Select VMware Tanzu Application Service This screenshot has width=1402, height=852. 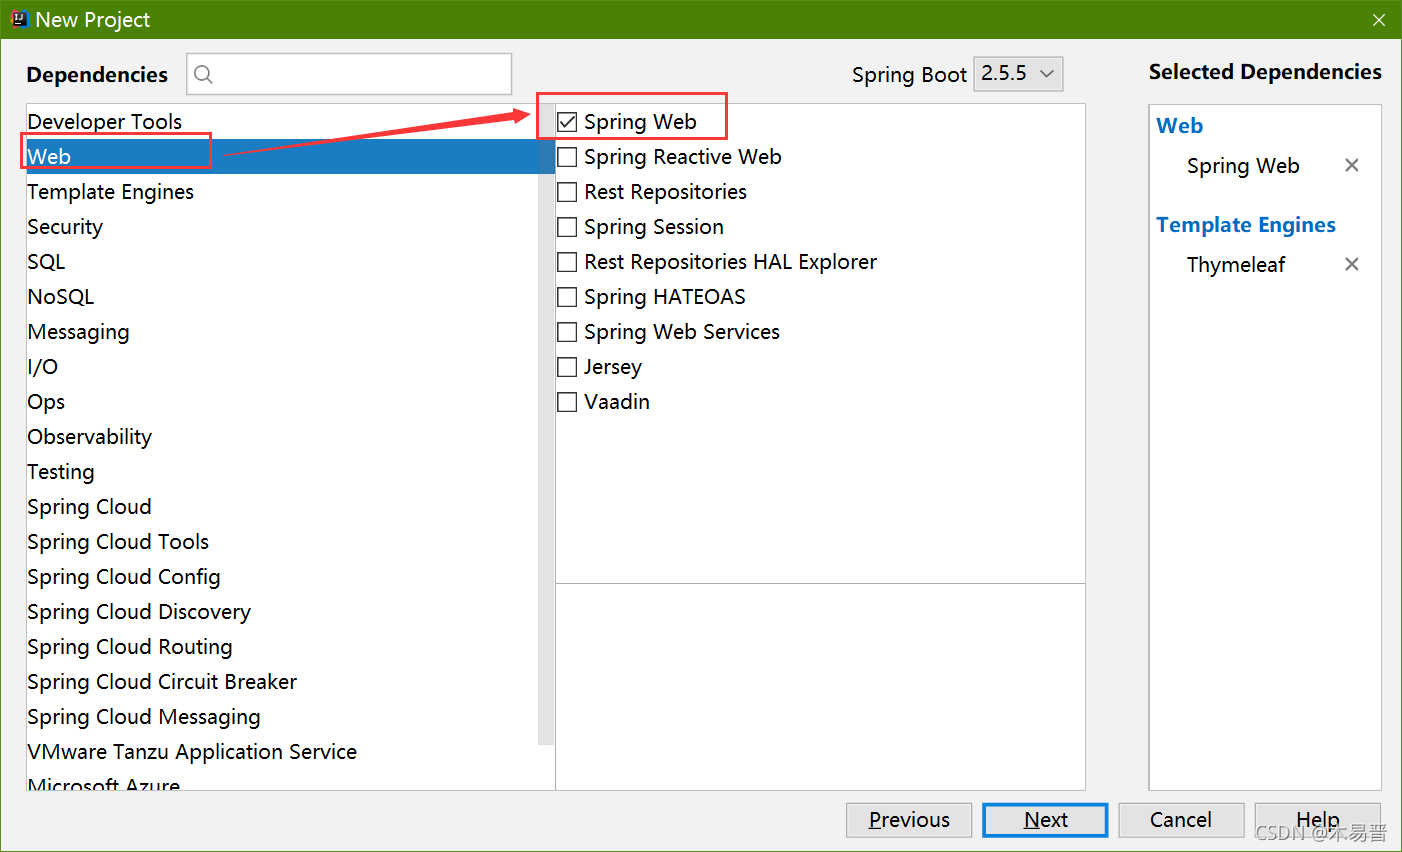click(282, 752)
